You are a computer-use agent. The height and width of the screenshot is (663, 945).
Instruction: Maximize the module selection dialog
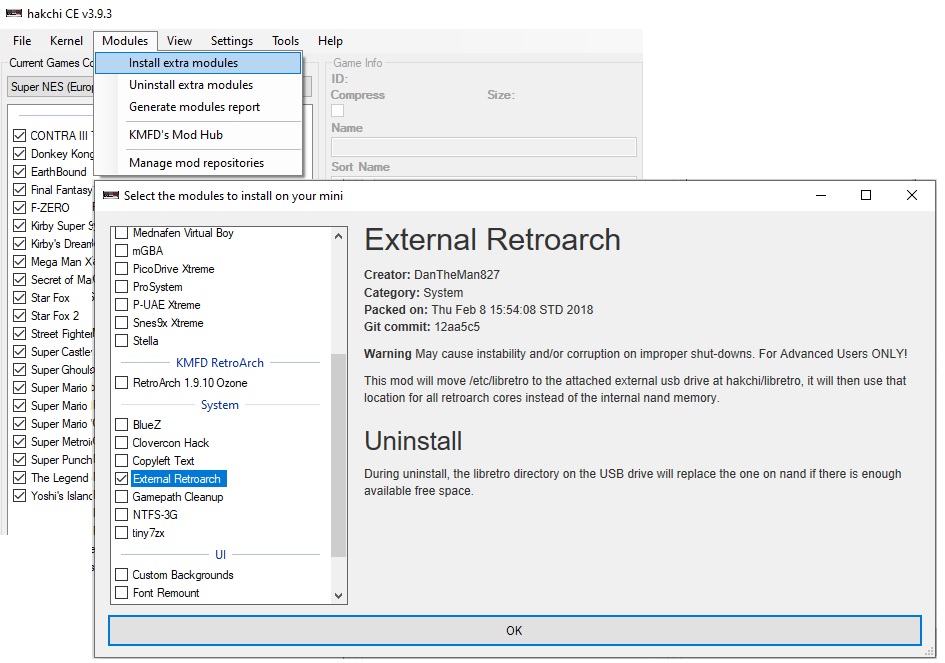coord(866,195)
